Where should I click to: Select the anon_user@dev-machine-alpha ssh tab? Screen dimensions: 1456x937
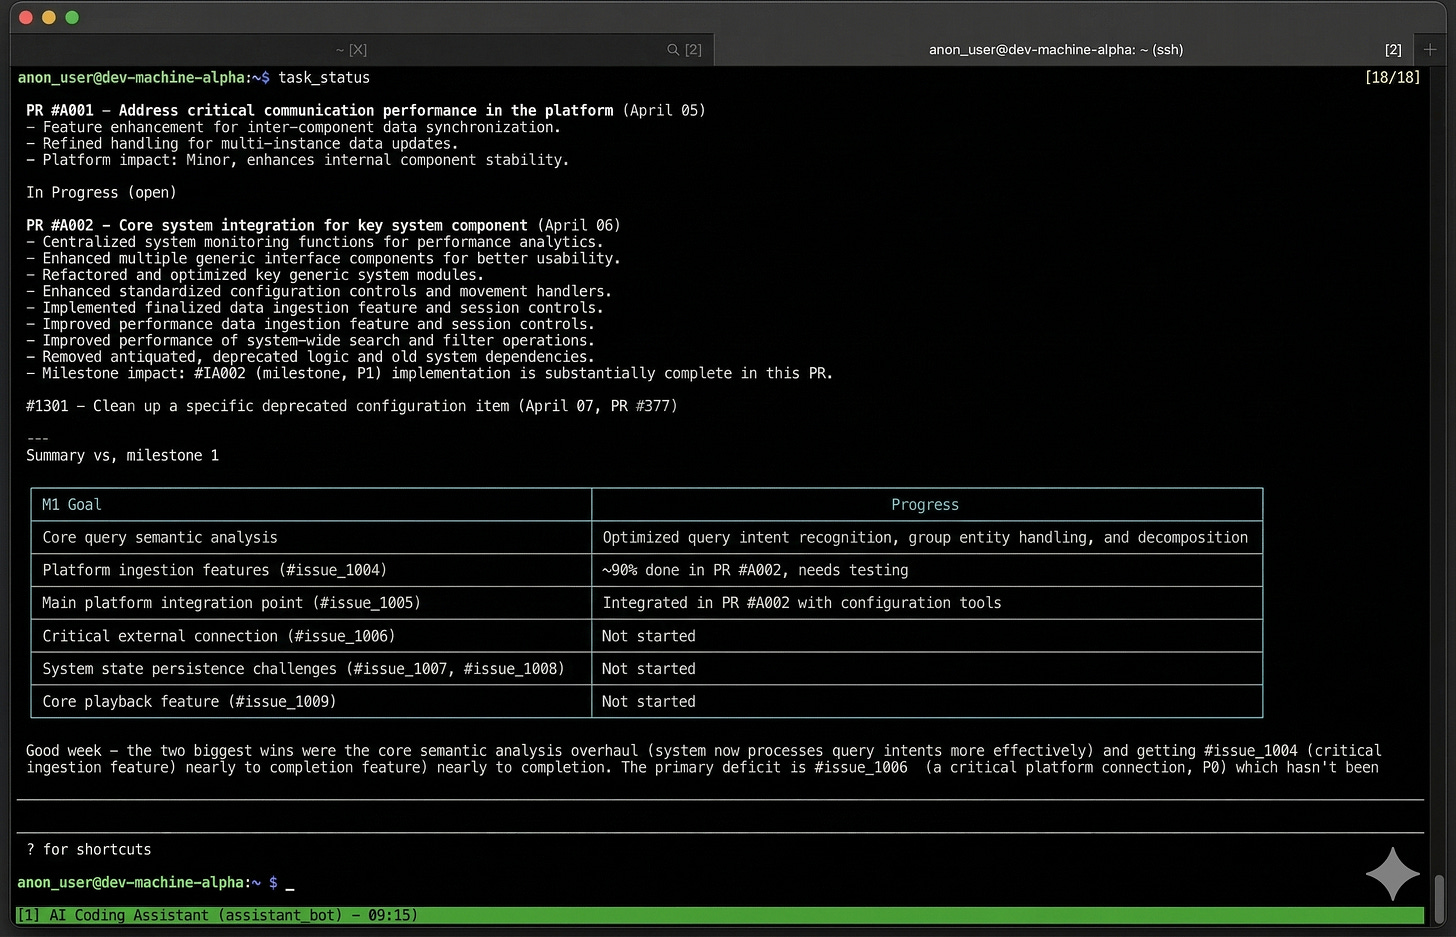point(1056,49)
